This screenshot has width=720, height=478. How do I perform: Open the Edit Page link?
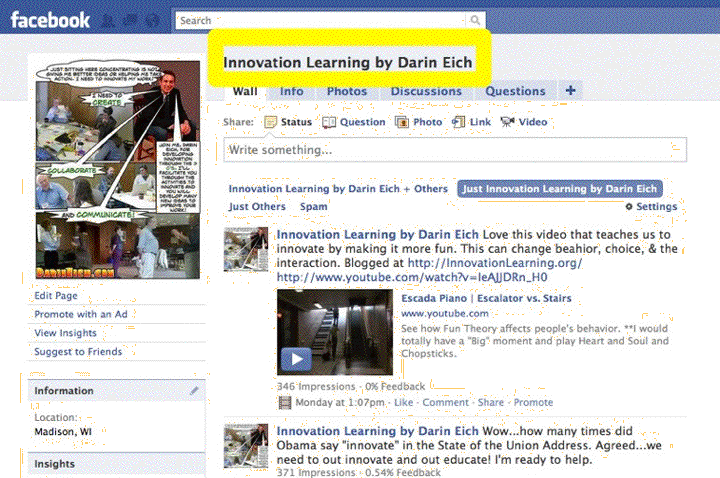coord(56,296)
